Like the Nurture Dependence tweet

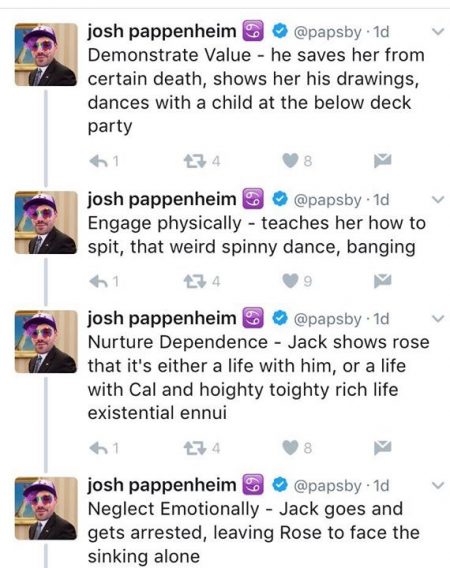click(291, 448)
